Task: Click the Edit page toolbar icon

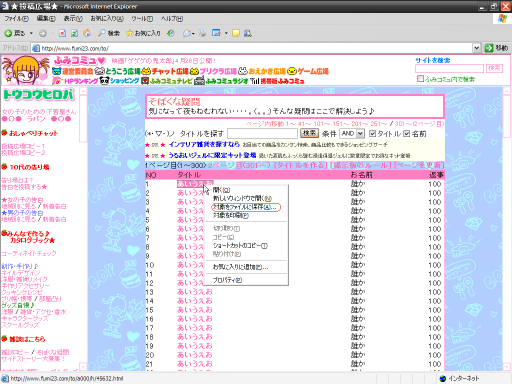Action: point(216,33)
